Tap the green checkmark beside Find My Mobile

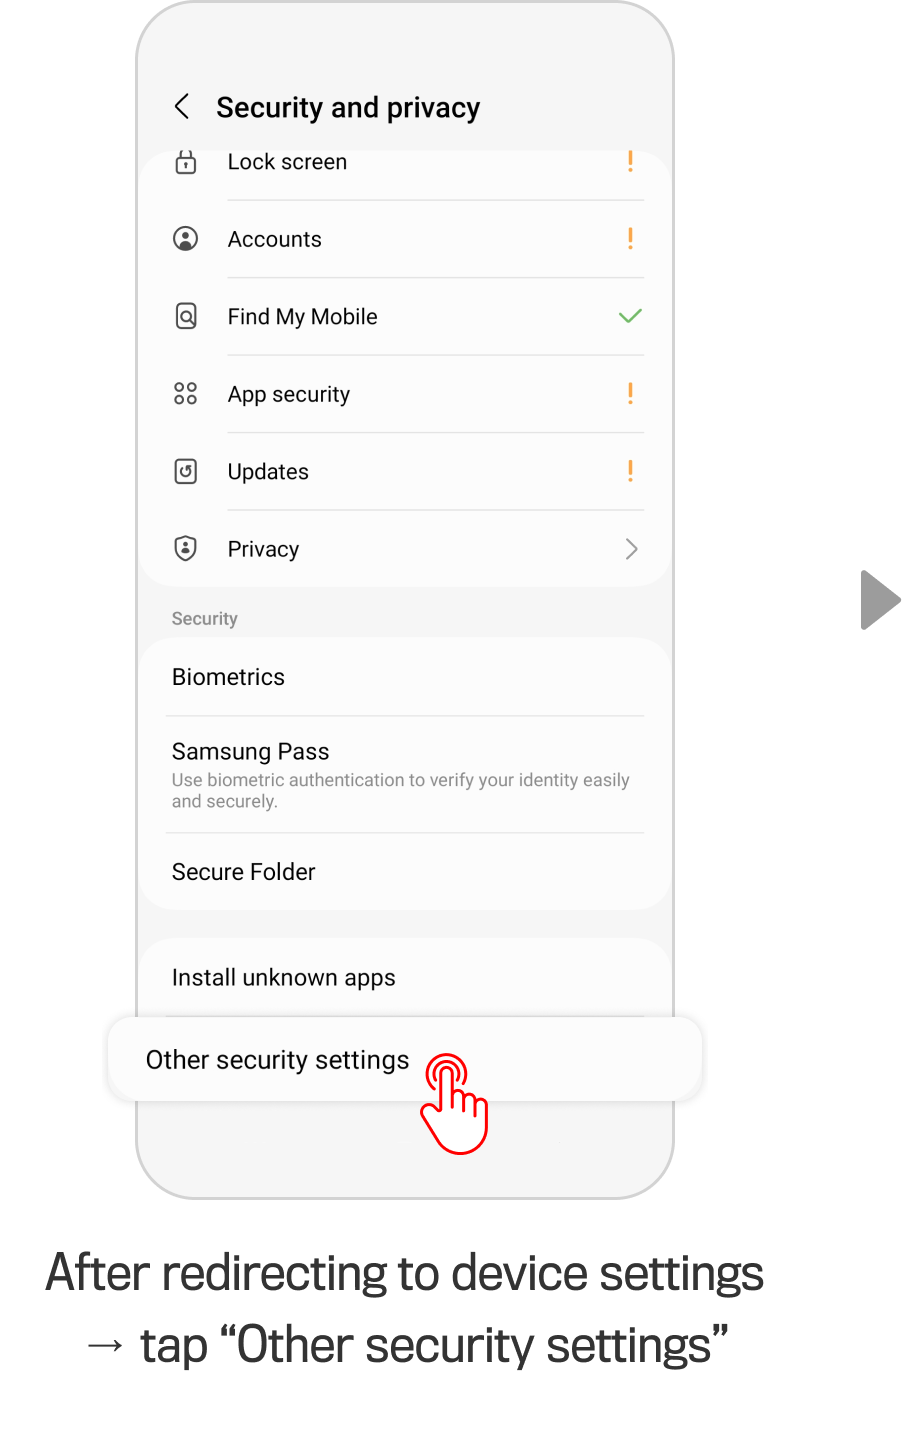630,317
